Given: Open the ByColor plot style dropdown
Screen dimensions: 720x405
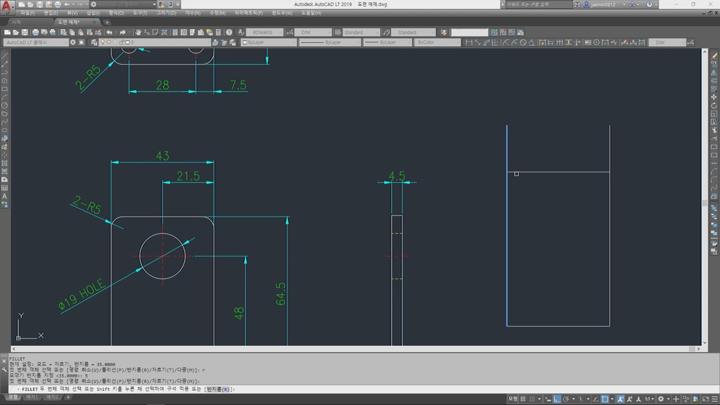Looking at the screenshot, I should 437,42.
